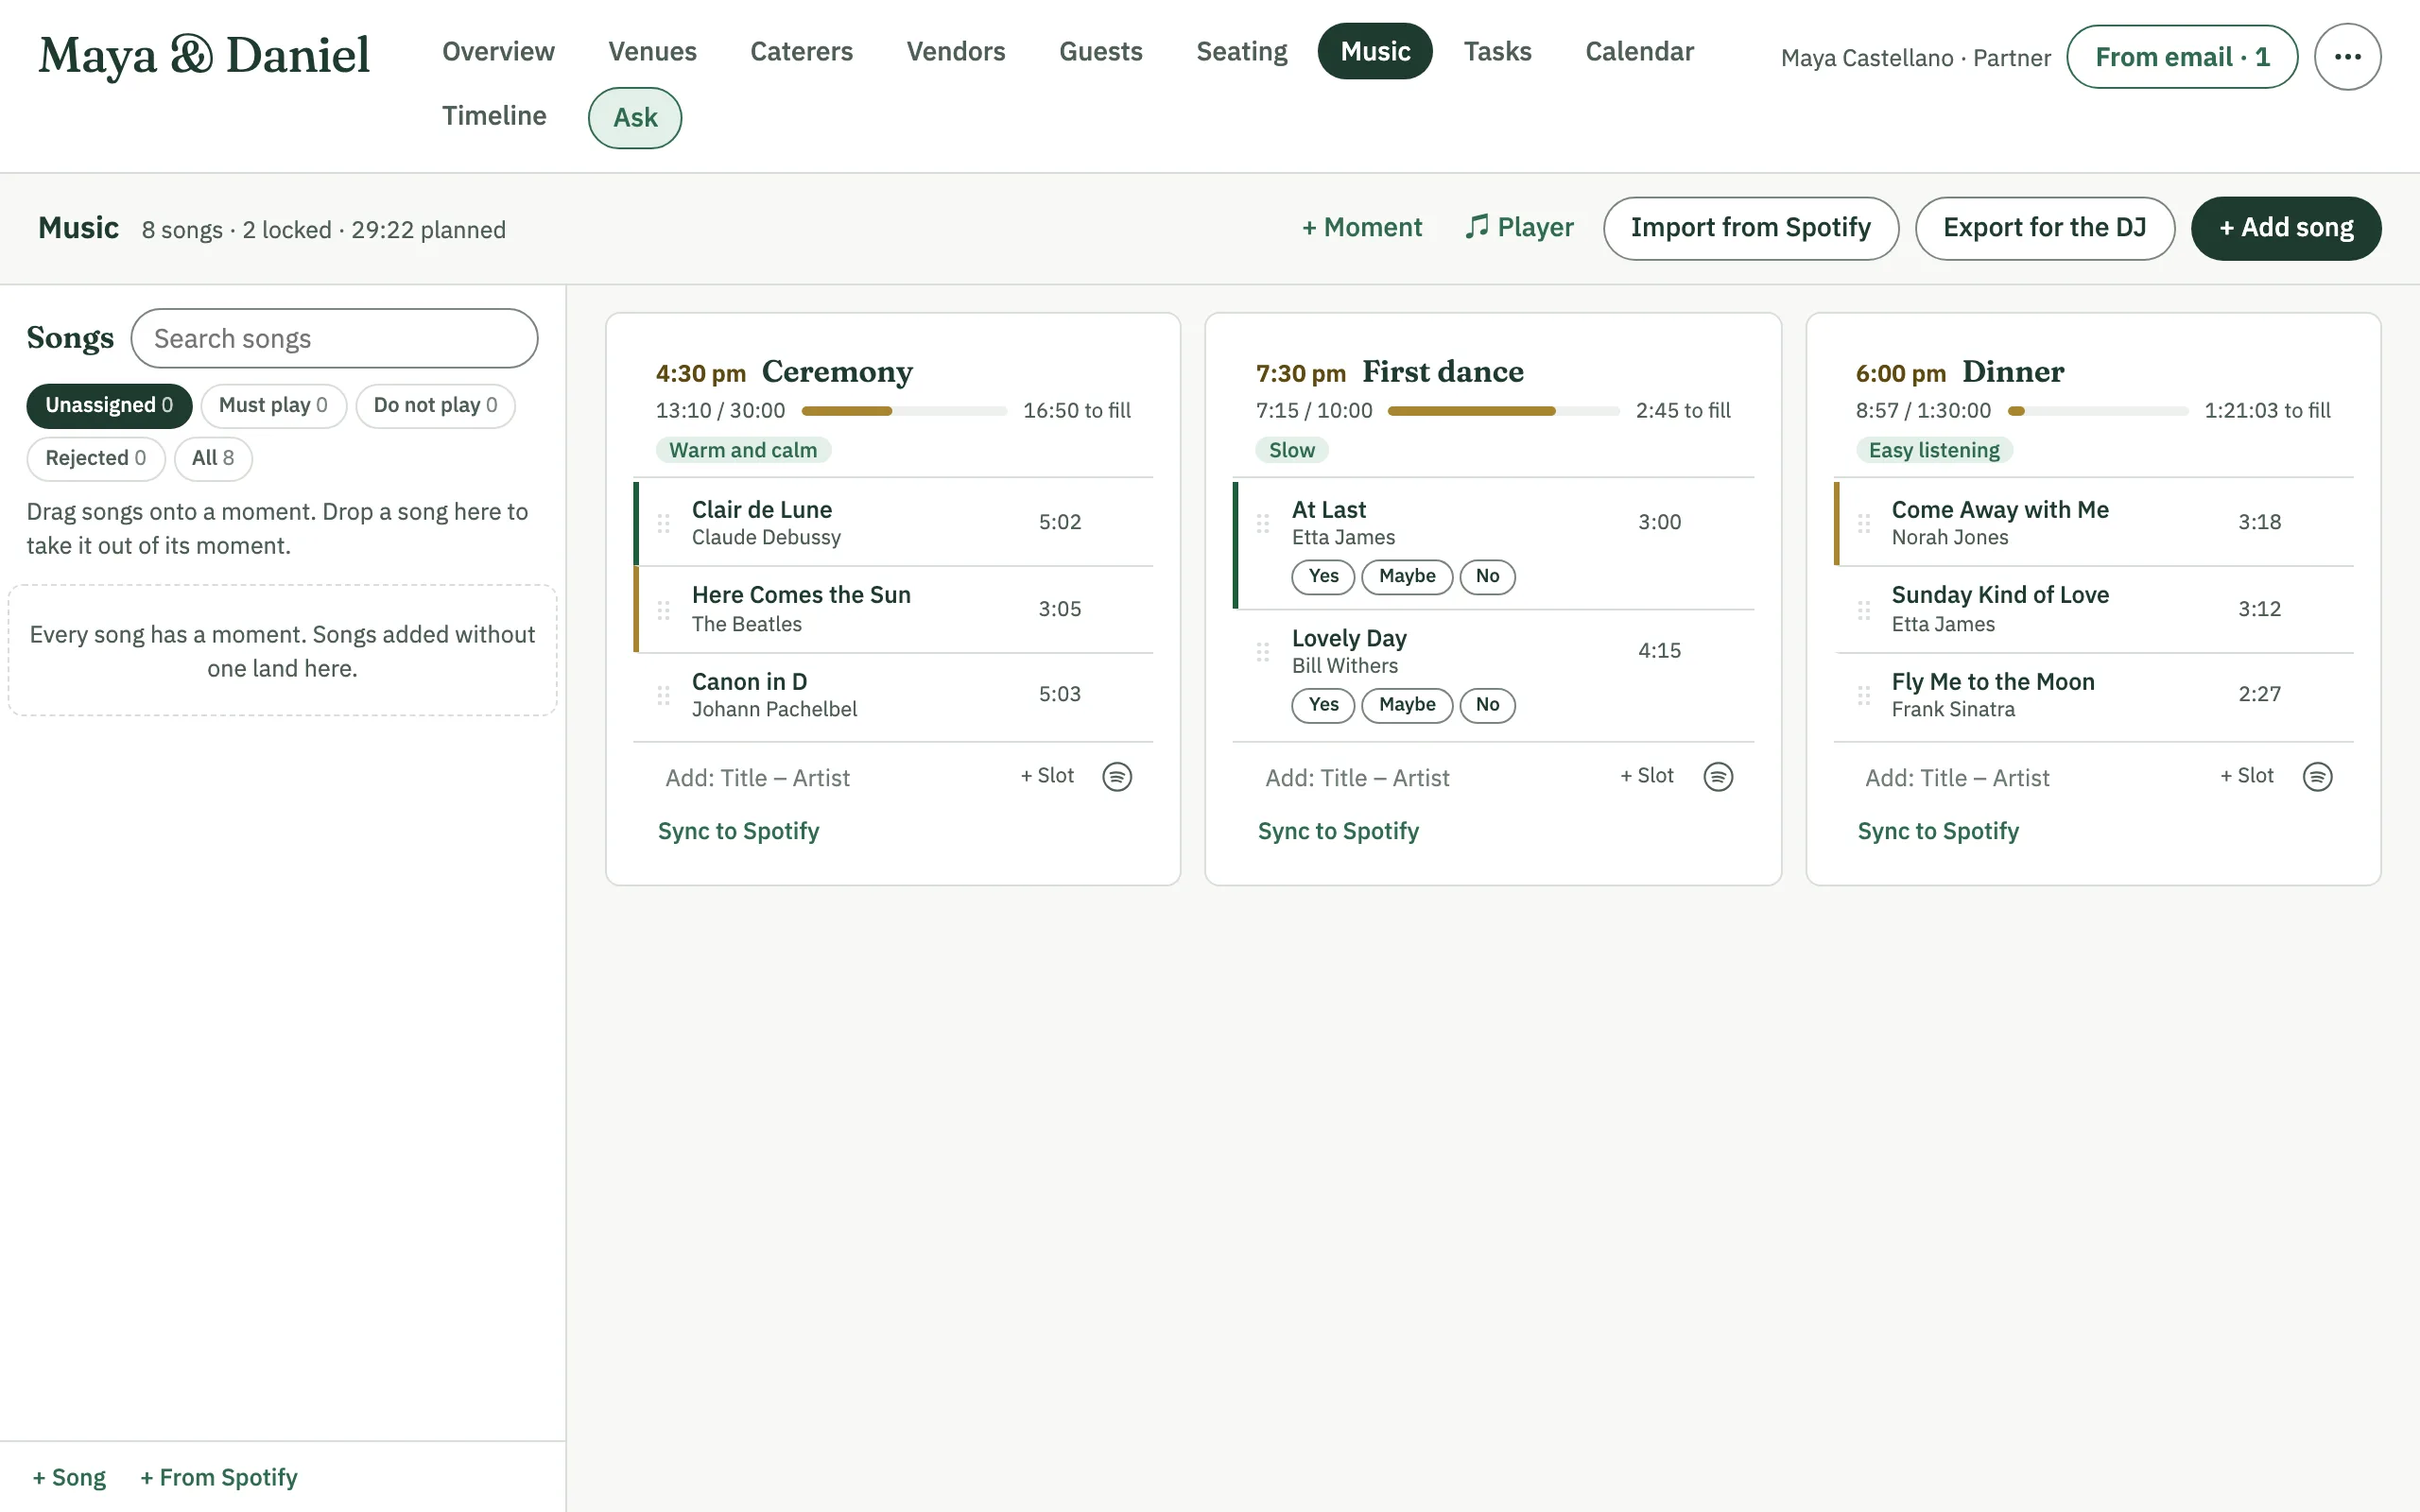The height and width of the screenshot is (1512, 2420).
Task: Grab the drag handle for Lovely Day
Action: click(1262, 652)
